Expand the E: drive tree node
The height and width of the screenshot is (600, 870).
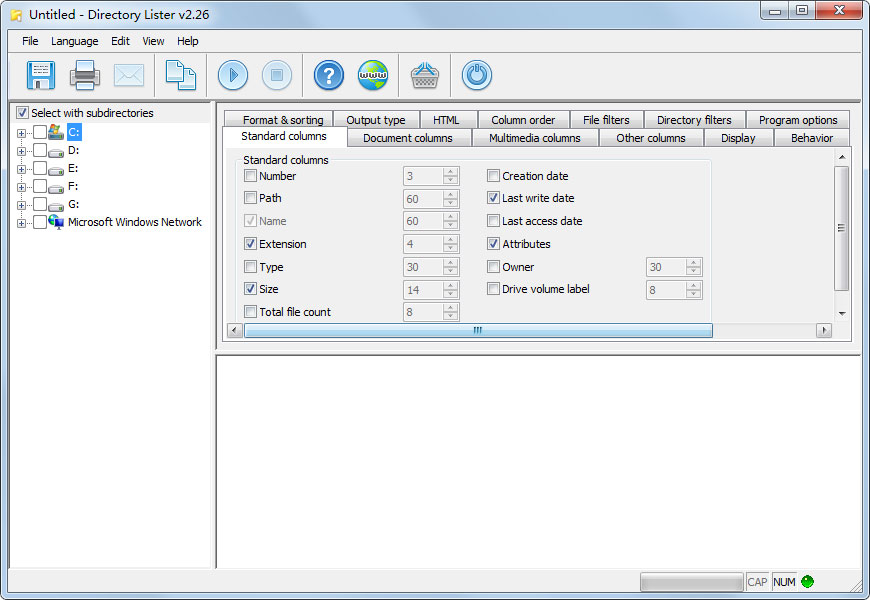tap(21, 169)
